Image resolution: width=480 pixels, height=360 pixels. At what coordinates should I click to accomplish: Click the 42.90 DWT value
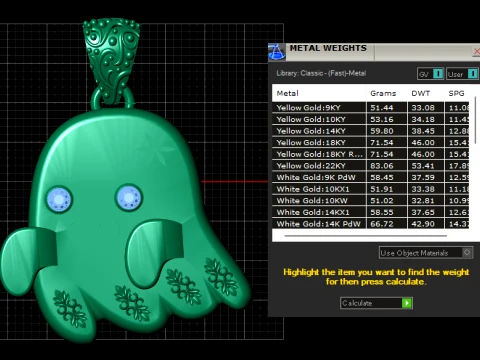click(423, 224)
